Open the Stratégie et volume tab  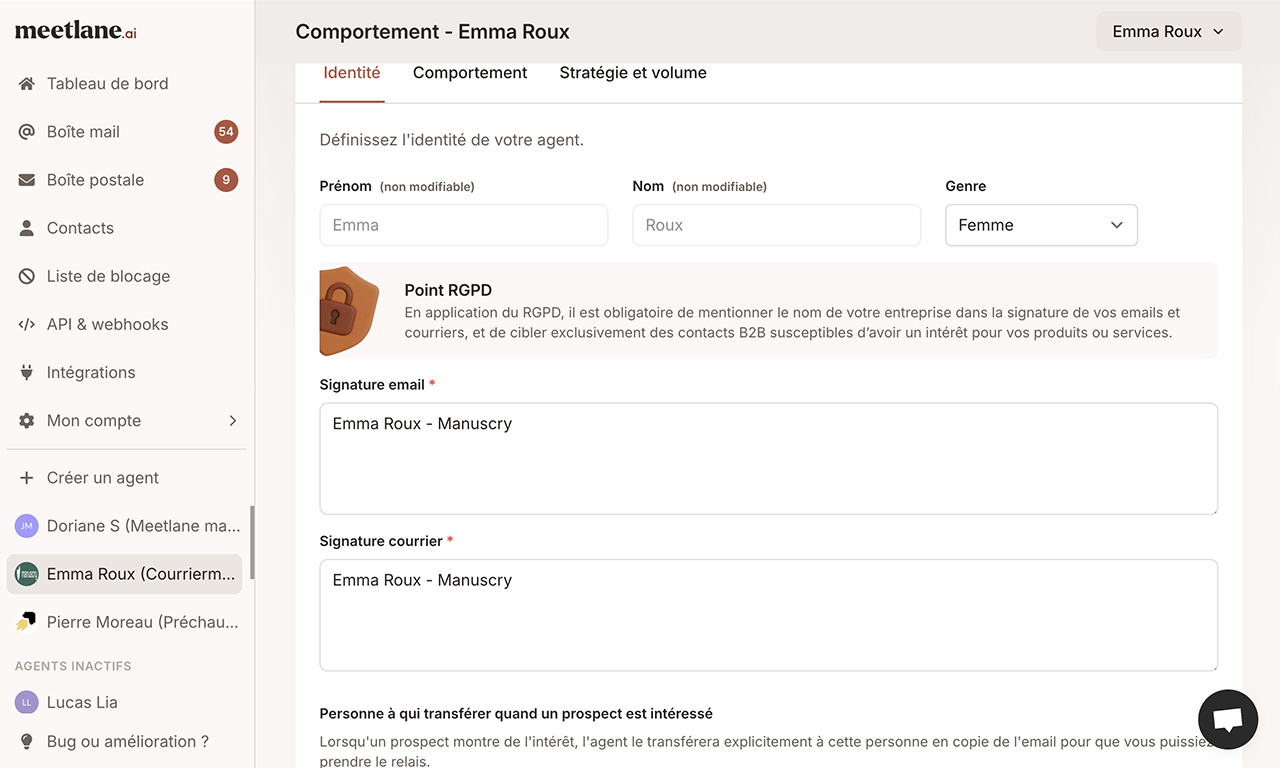[632, 72]
